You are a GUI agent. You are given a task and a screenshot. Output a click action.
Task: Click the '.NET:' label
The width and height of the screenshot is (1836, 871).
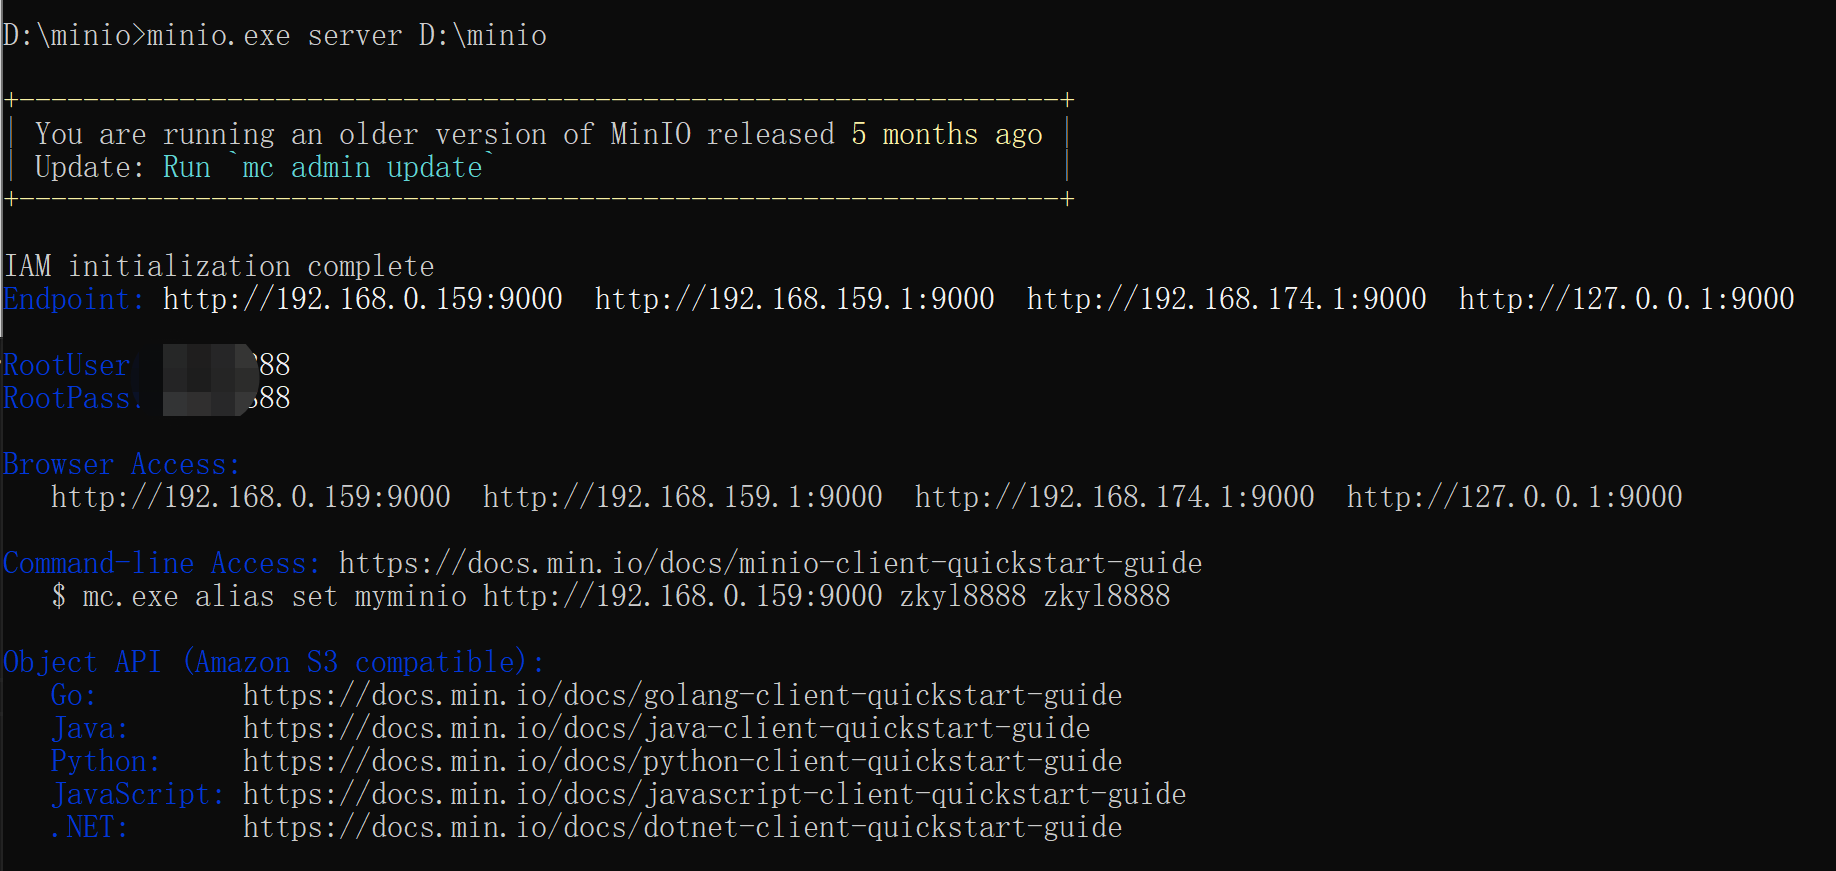point(90,827)
